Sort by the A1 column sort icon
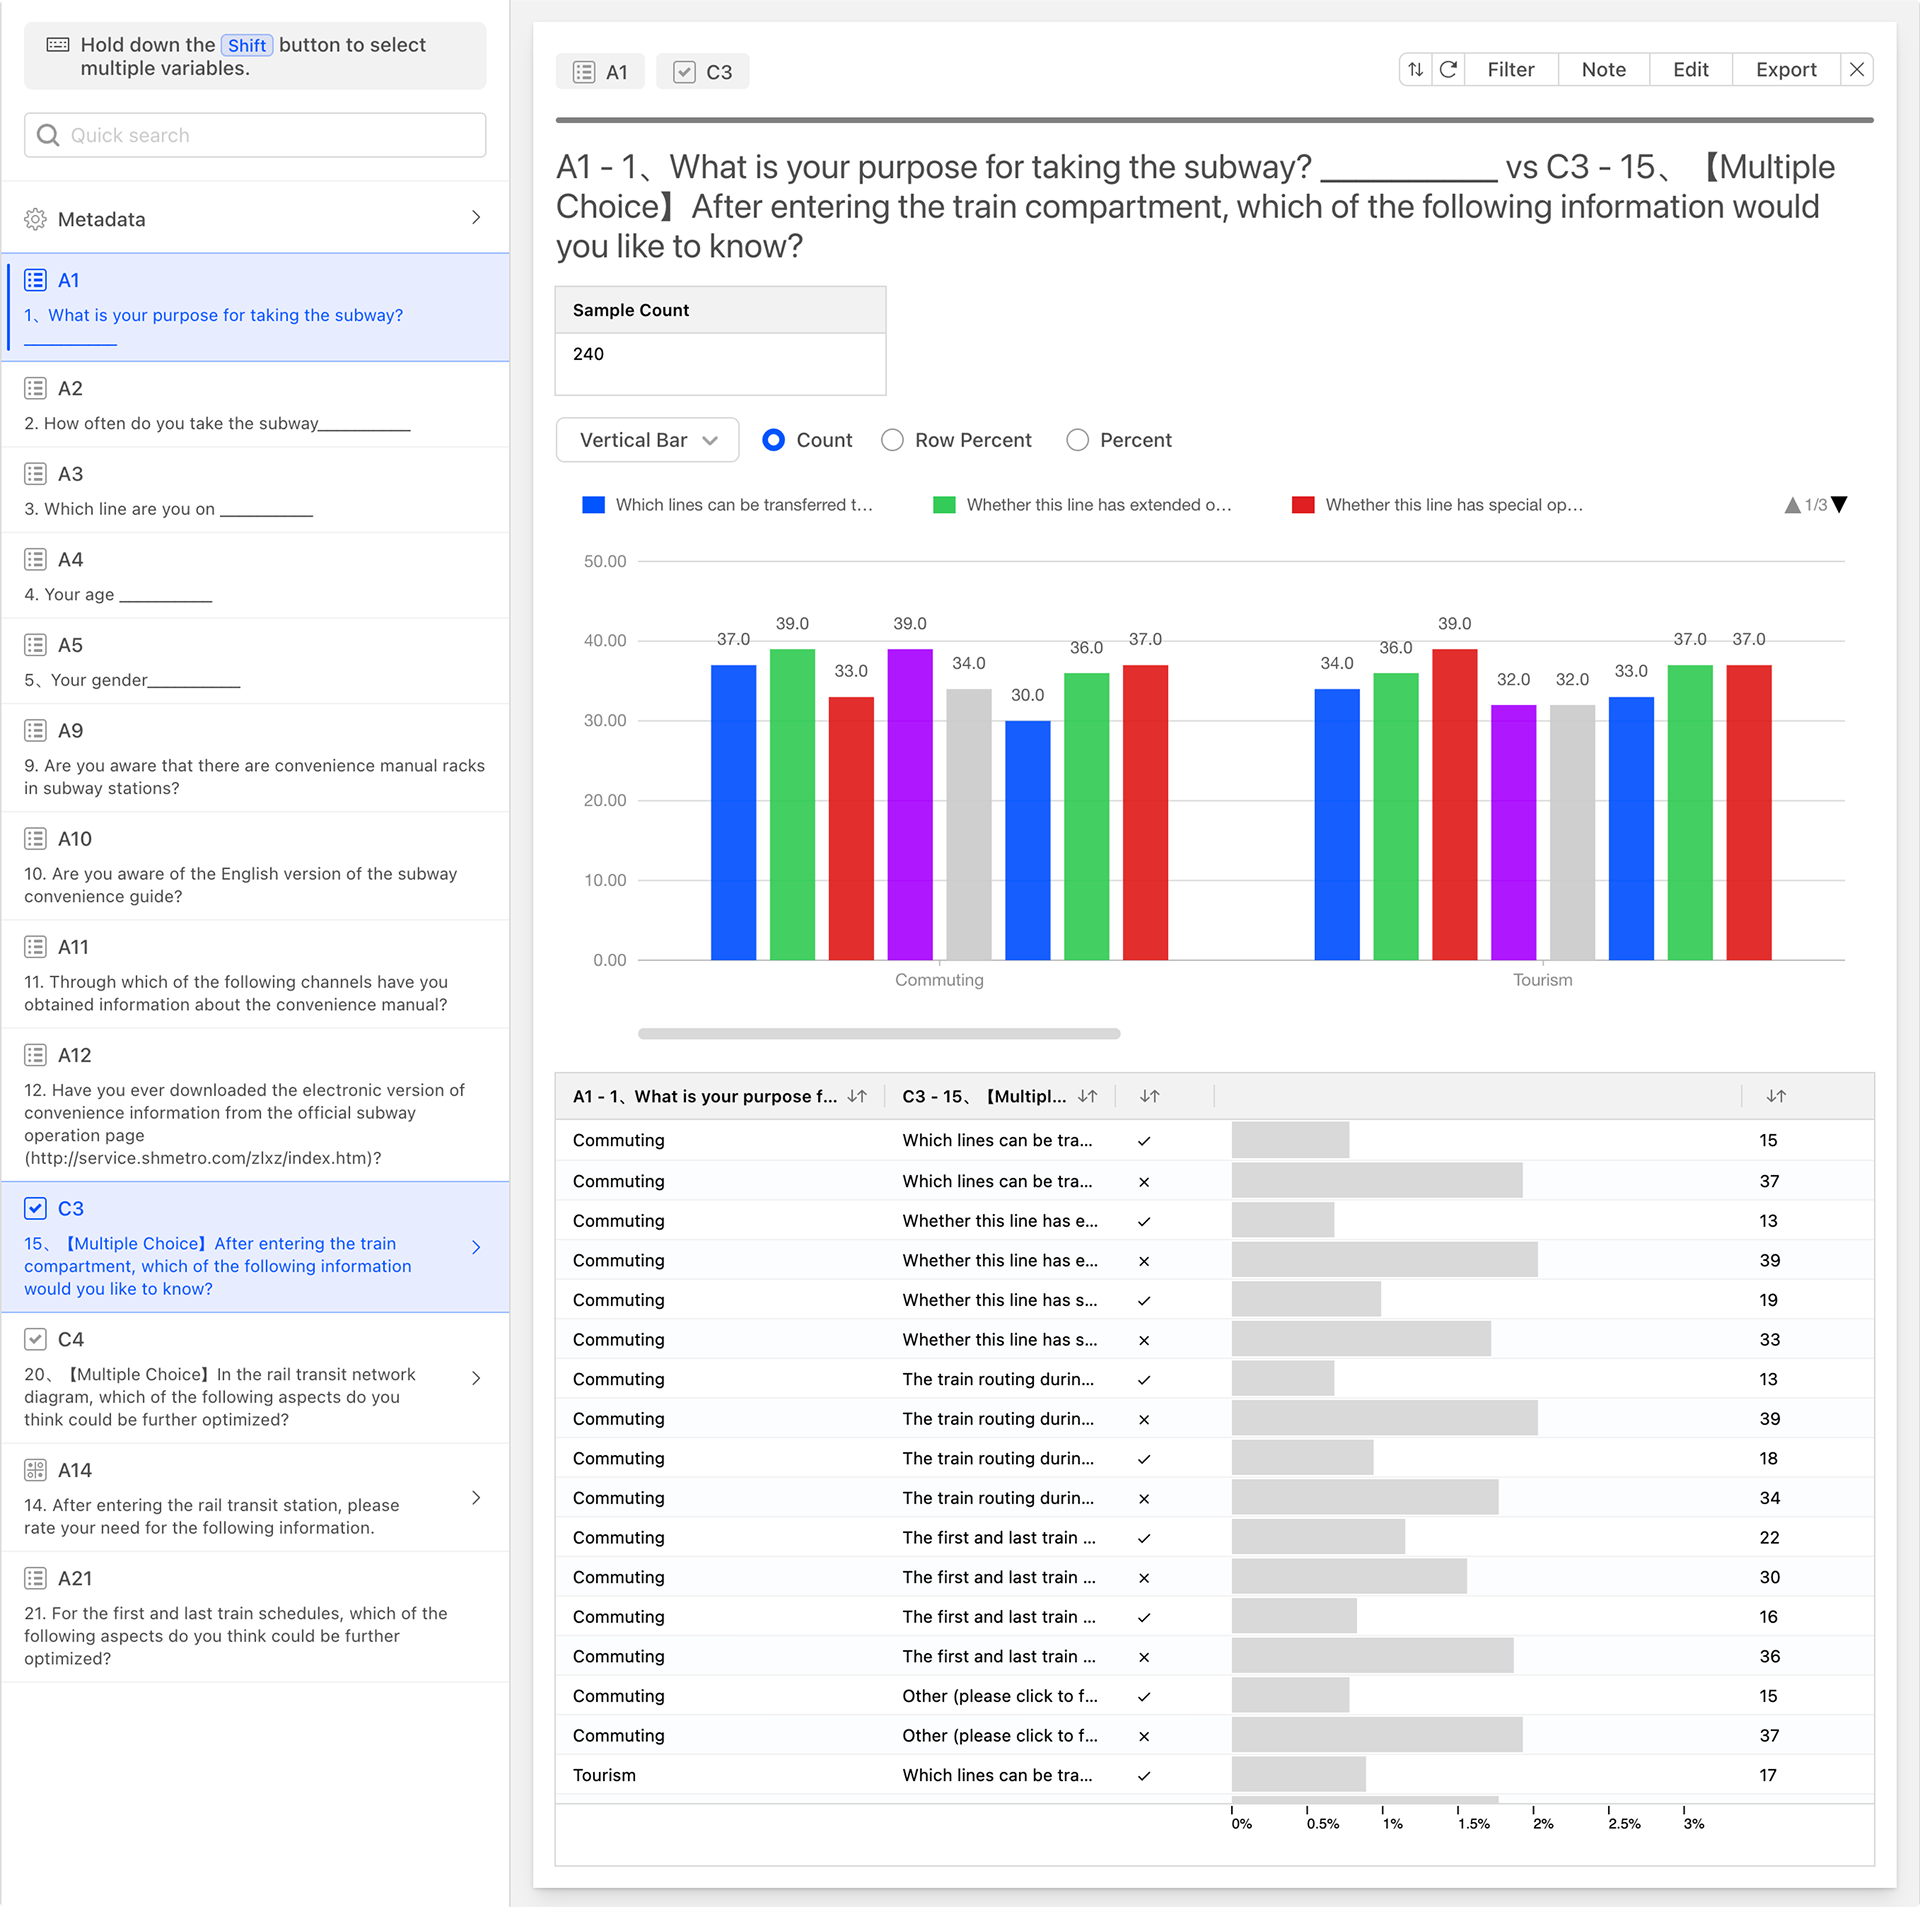Screen dimensions: 1920x1907 click(x=857, y=1096)
